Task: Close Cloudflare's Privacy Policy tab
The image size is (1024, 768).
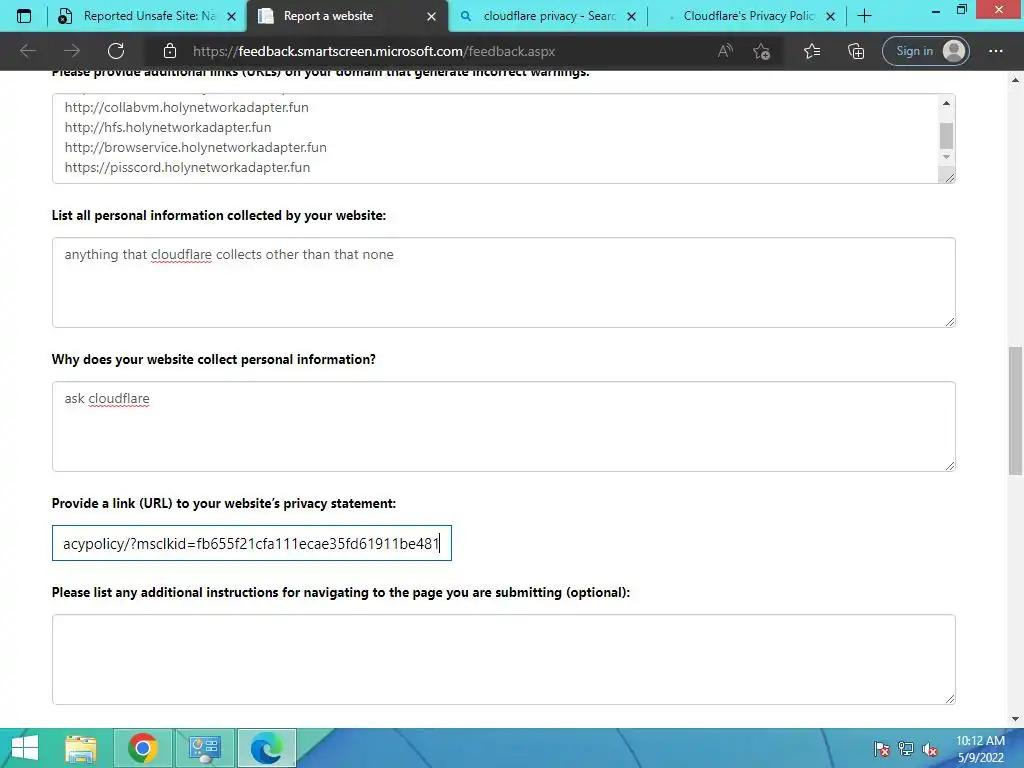Action: (x=830, y=17)
